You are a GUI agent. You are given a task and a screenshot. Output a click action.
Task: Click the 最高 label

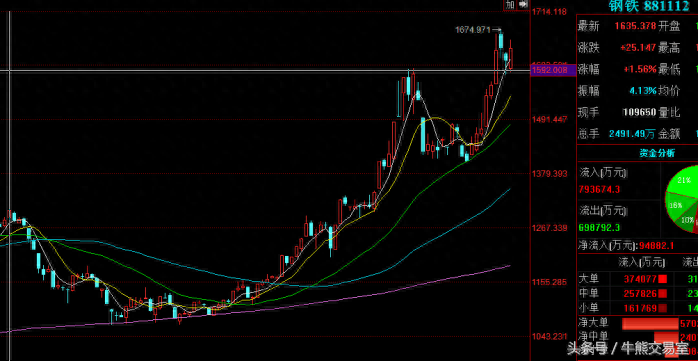pos(670,48)
